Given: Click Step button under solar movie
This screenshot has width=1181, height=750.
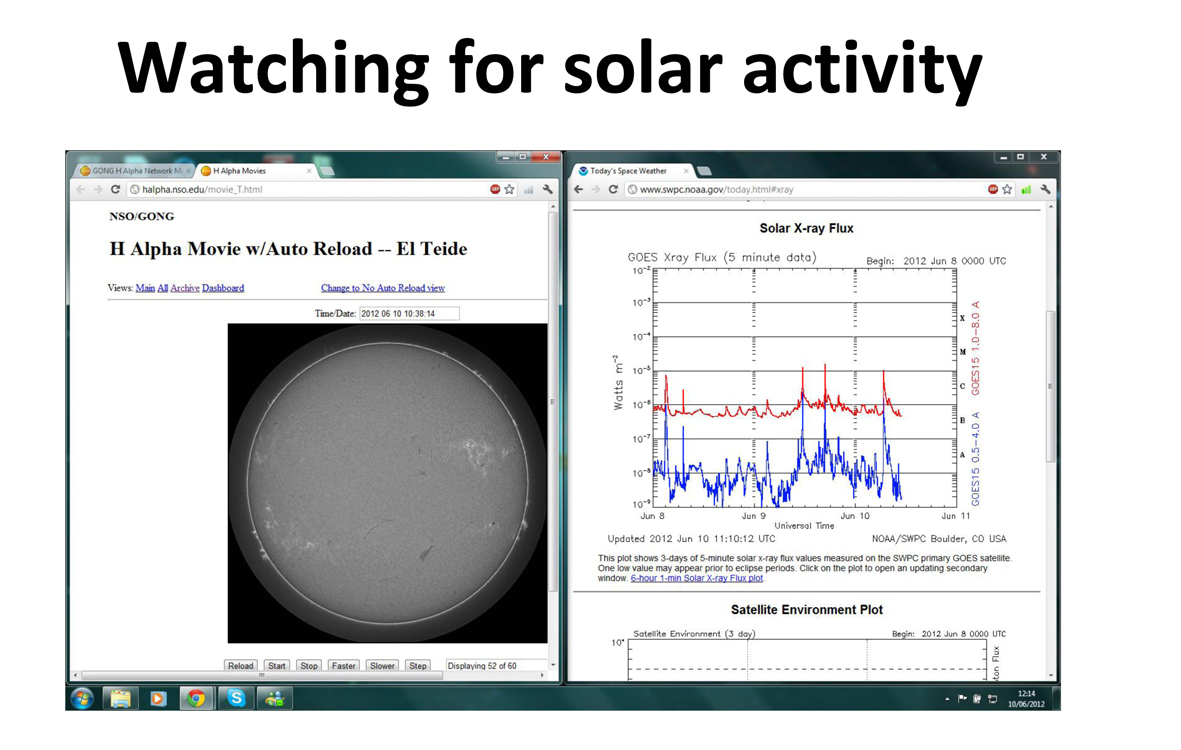Looking at the screenshot, I should (417, 666).
